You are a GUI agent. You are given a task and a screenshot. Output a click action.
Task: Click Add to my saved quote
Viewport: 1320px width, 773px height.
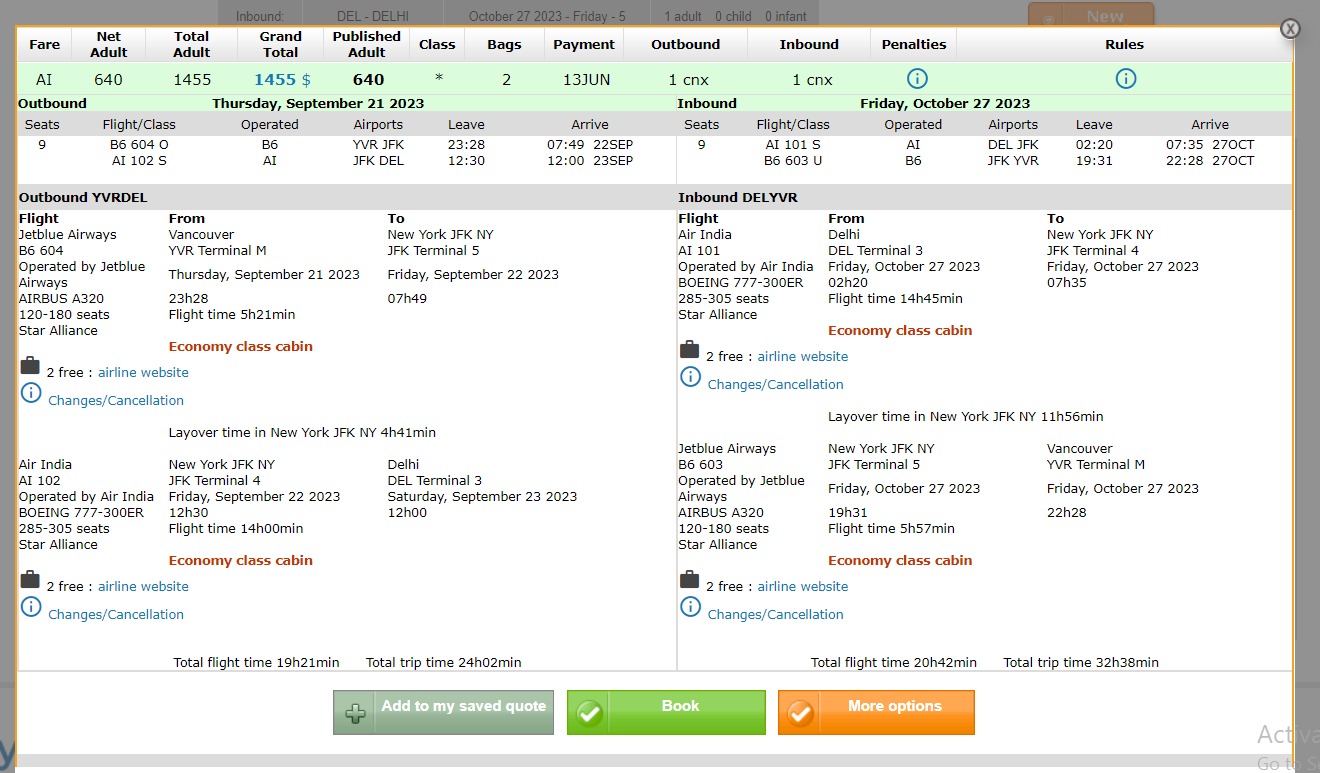point(443,712)
